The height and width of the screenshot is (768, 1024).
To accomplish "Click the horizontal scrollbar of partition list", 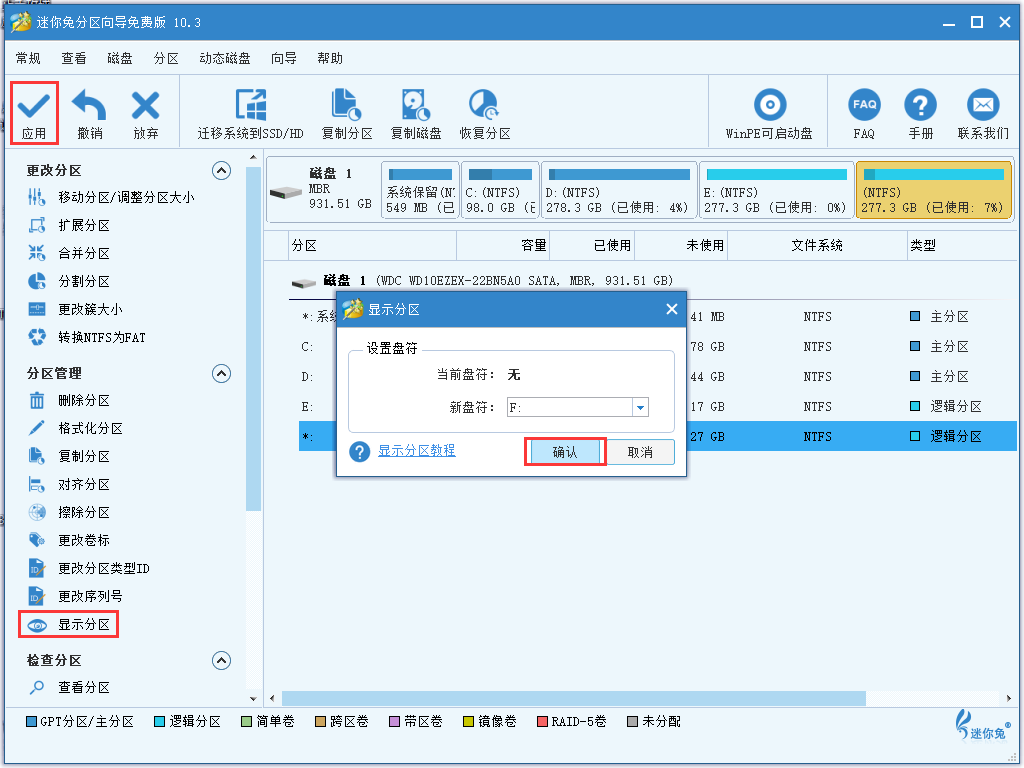I will tap(573, 698).
